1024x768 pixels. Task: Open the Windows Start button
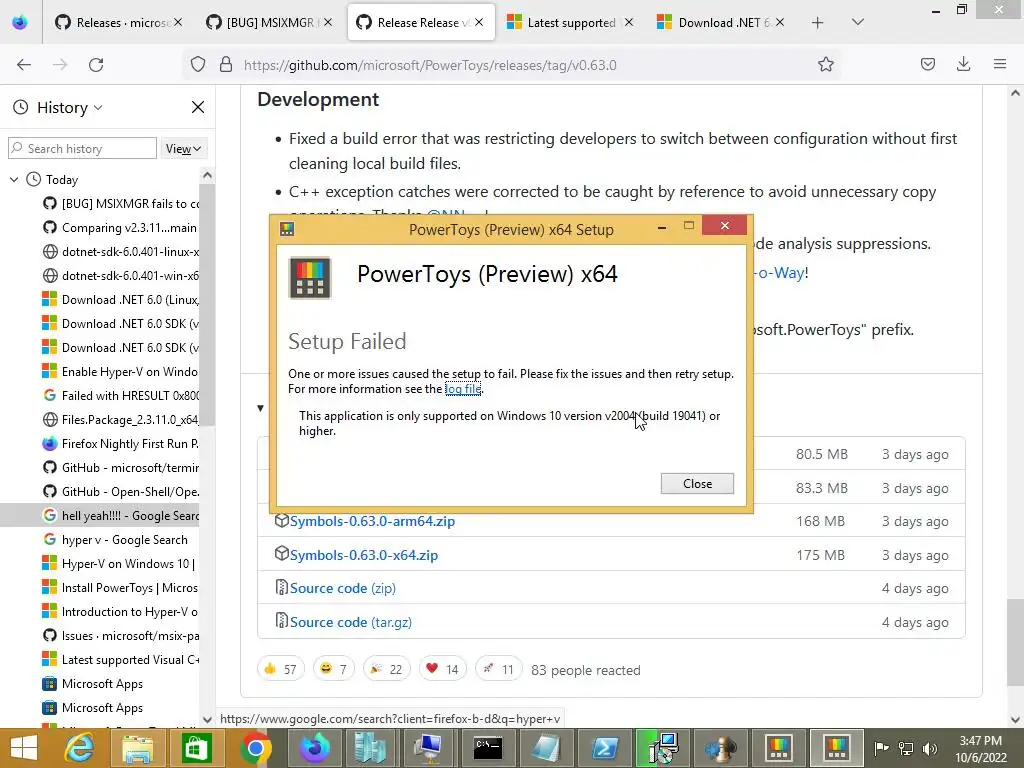(x=24, y=748)
